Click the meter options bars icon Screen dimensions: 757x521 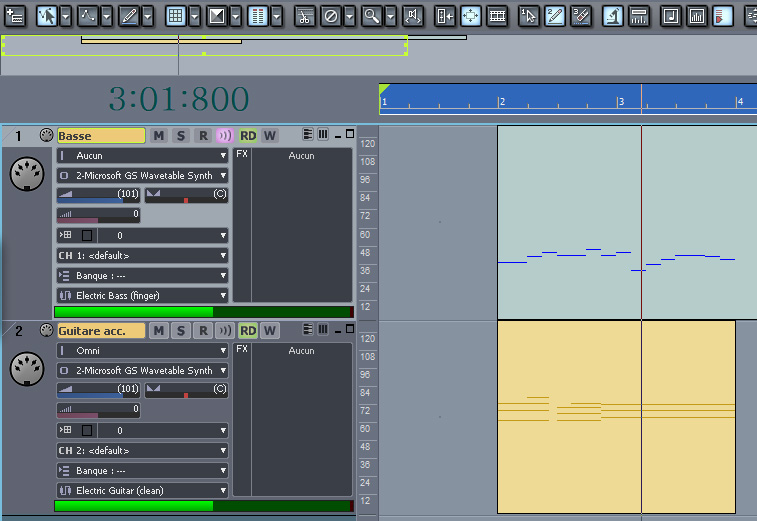pyautogui.click(x=258, y=16)
